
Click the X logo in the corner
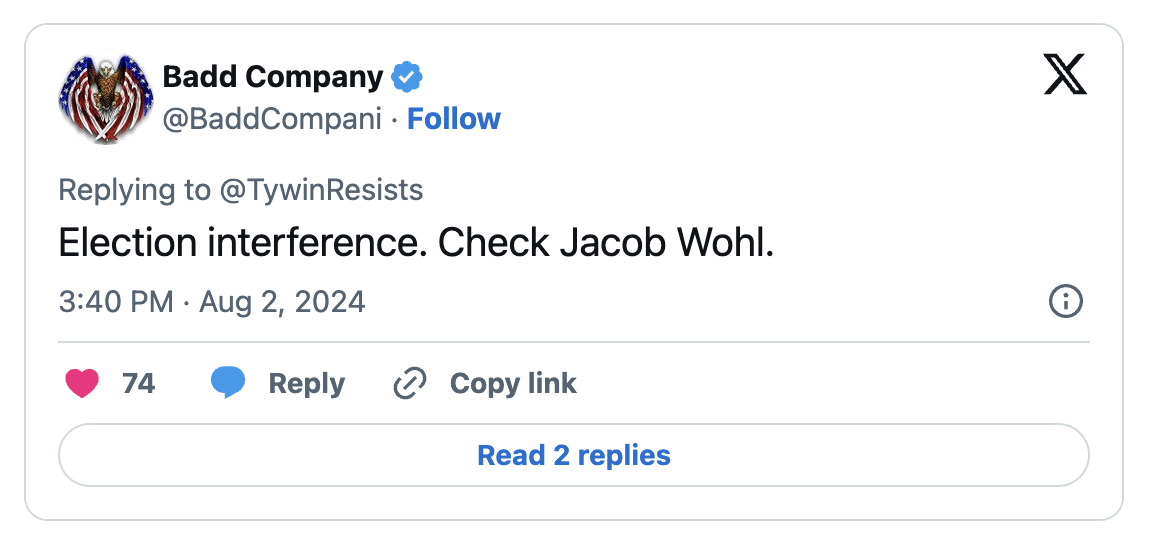tap(1065, 75)
